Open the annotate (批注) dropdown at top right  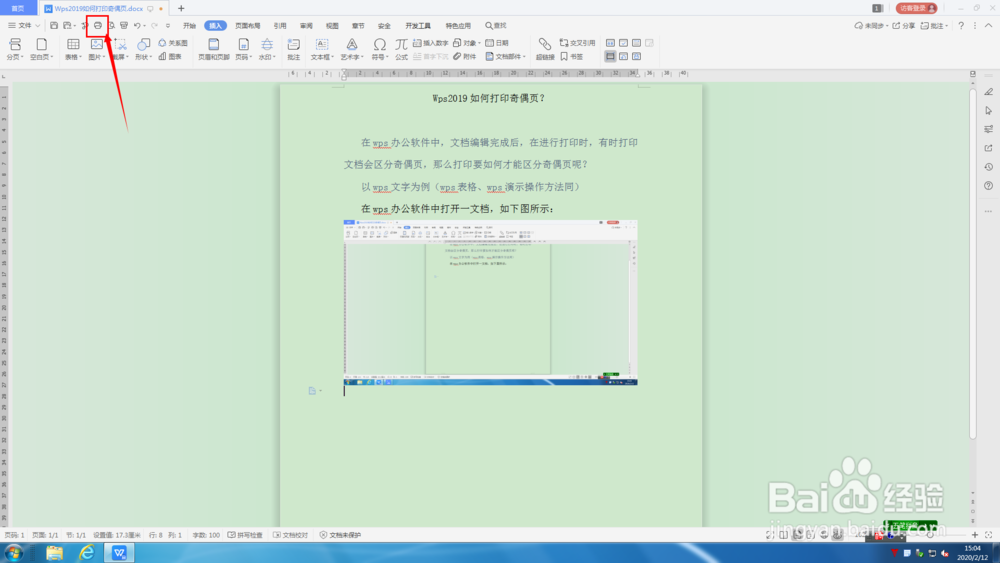[934, 26]
